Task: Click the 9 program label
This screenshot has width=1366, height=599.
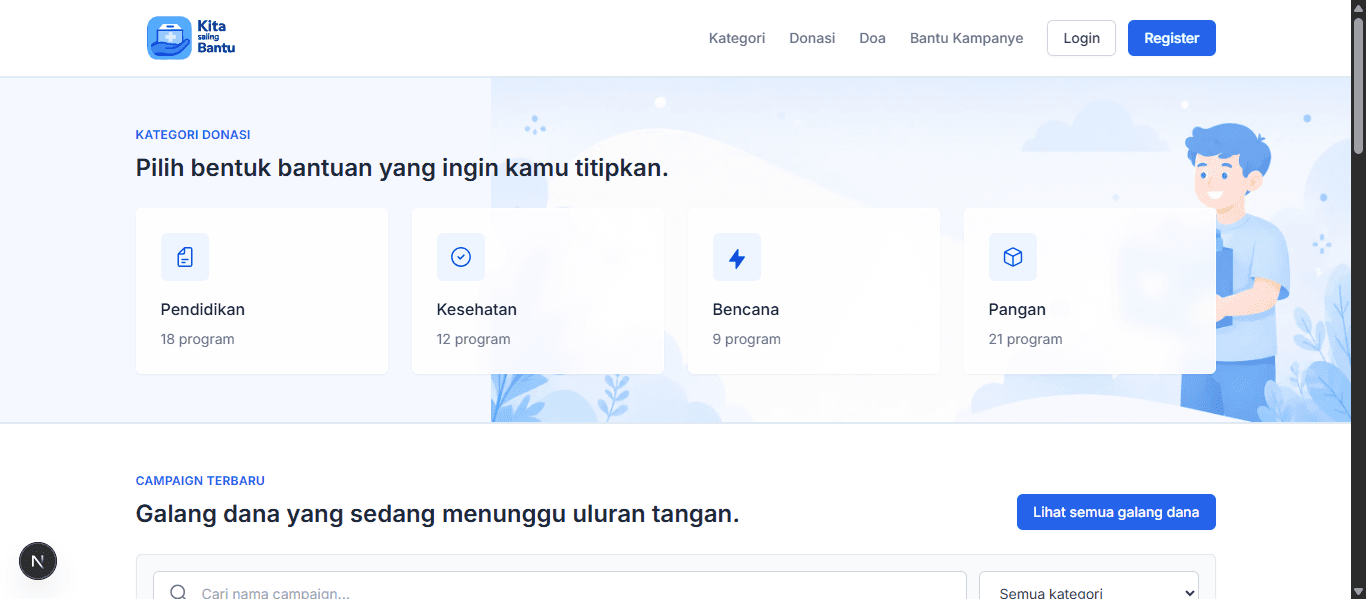Action: point(747,339)
